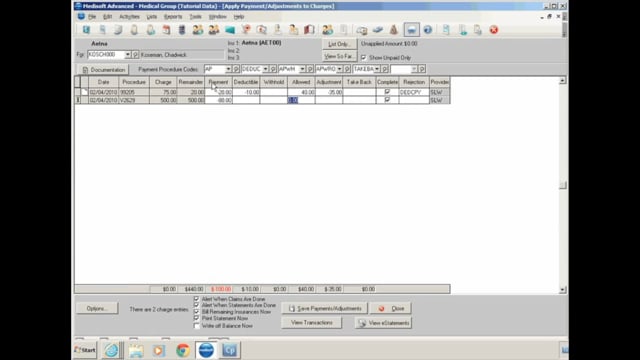Click the lookup magnifier next to the For field
This screenshot has width=640, height=360.
tap(136, 55)
